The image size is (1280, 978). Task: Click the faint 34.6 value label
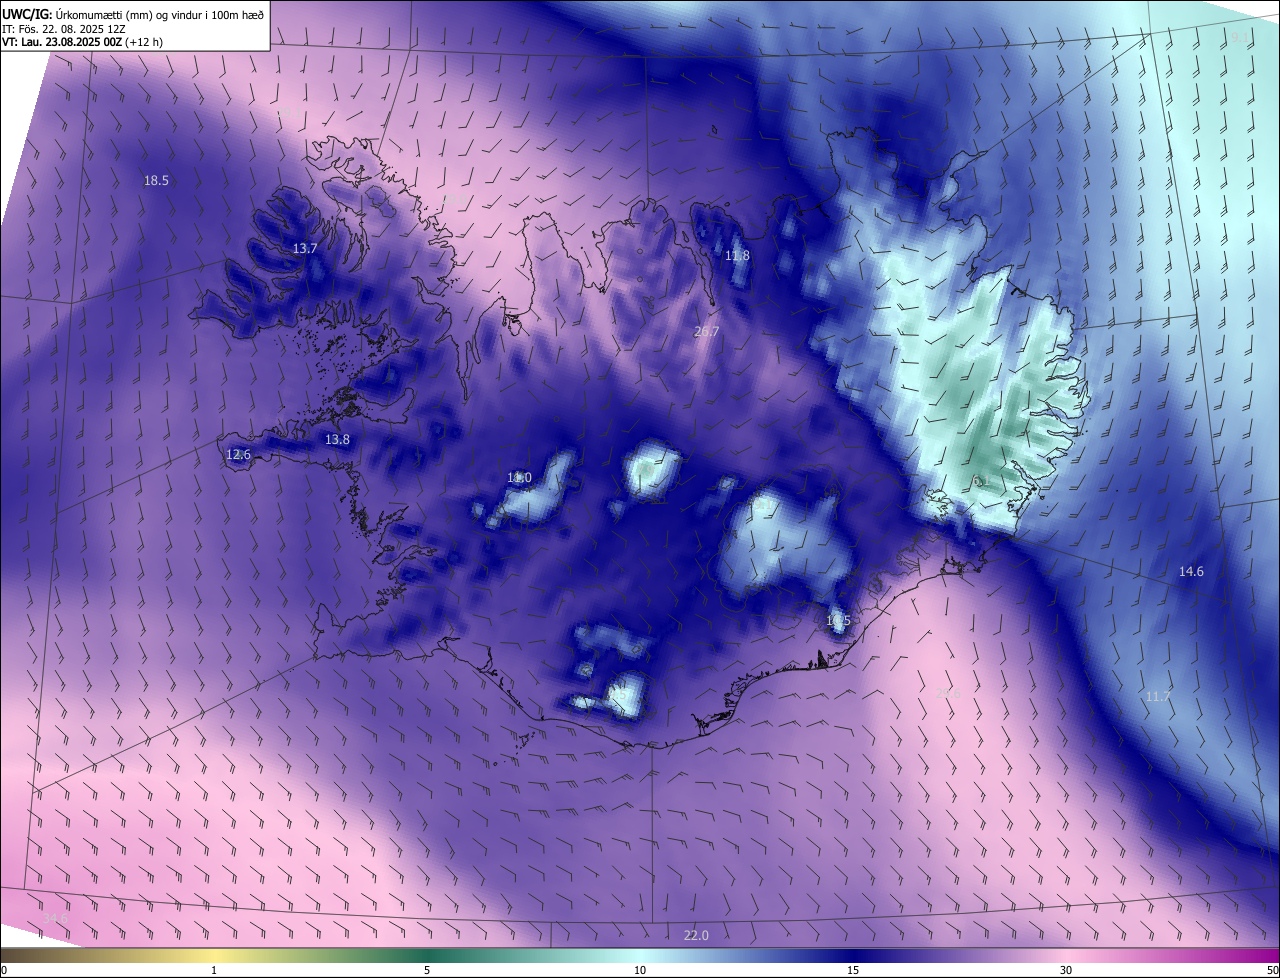pos(55,918)
